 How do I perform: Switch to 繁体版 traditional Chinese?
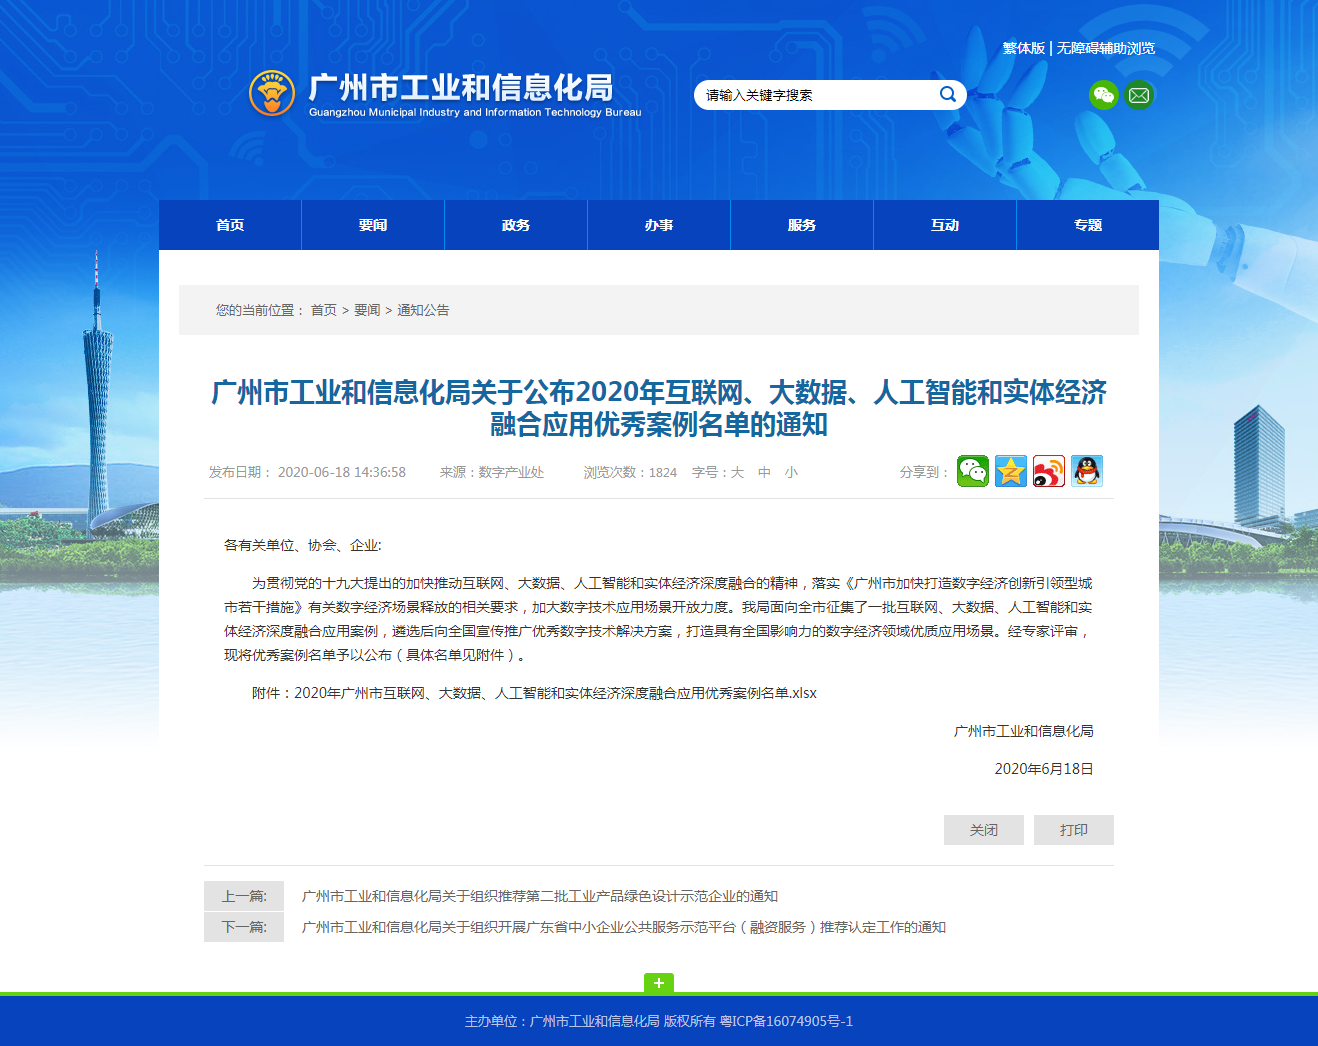tap(1024, 48)
